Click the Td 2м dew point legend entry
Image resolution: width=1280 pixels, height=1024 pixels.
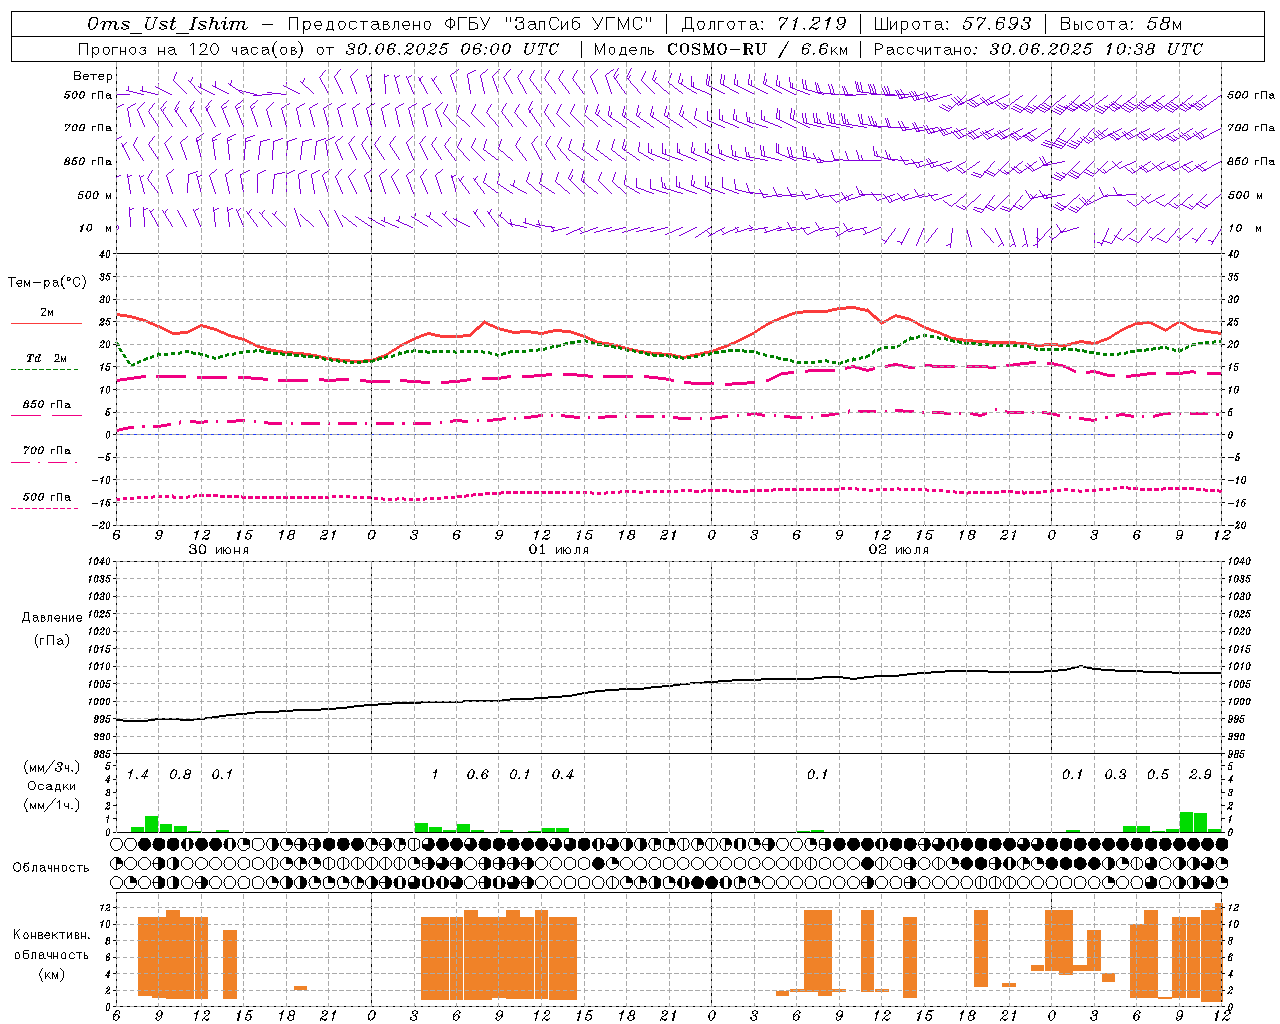click(46, 362)
